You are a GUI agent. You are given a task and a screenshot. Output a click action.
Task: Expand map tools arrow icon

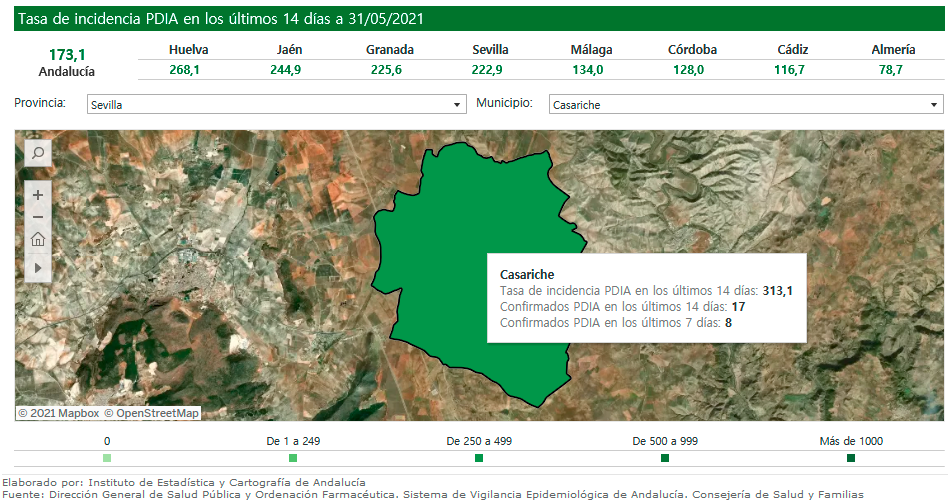click(38, 268)
